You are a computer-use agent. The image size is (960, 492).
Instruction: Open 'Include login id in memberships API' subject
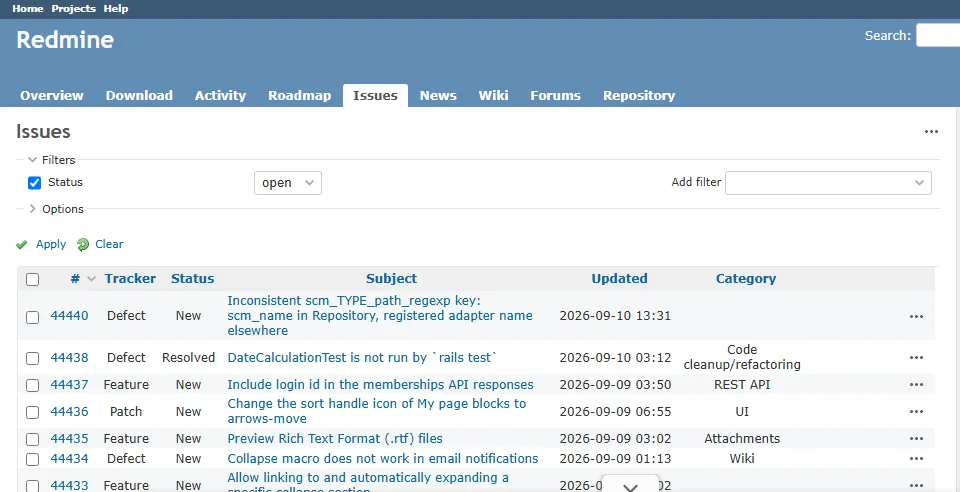[x=380, y=384]
